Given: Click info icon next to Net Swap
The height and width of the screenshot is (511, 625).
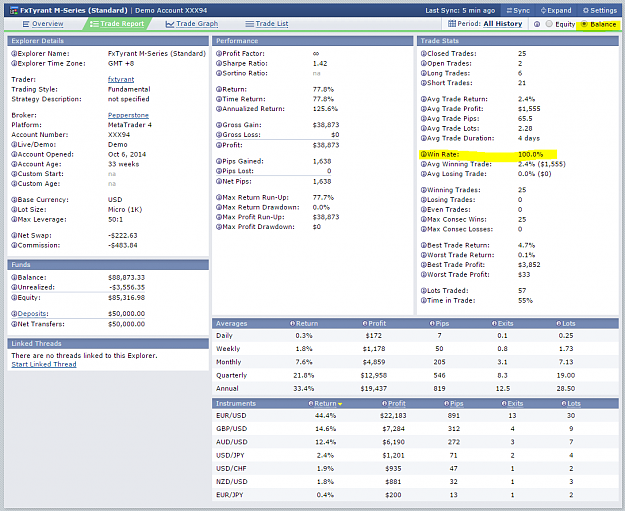Looking at the screenshot, I should (14, 236).
